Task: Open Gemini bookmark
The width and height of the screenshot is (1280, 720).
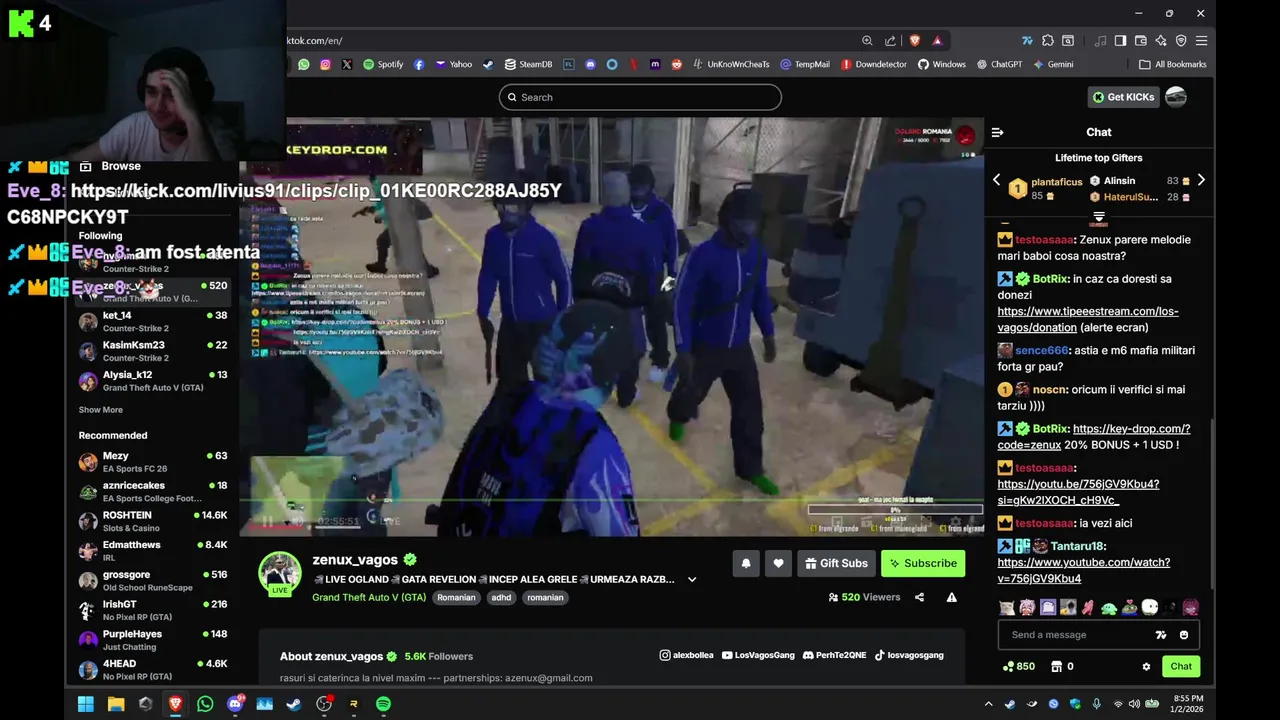Action: point(1053,64)
